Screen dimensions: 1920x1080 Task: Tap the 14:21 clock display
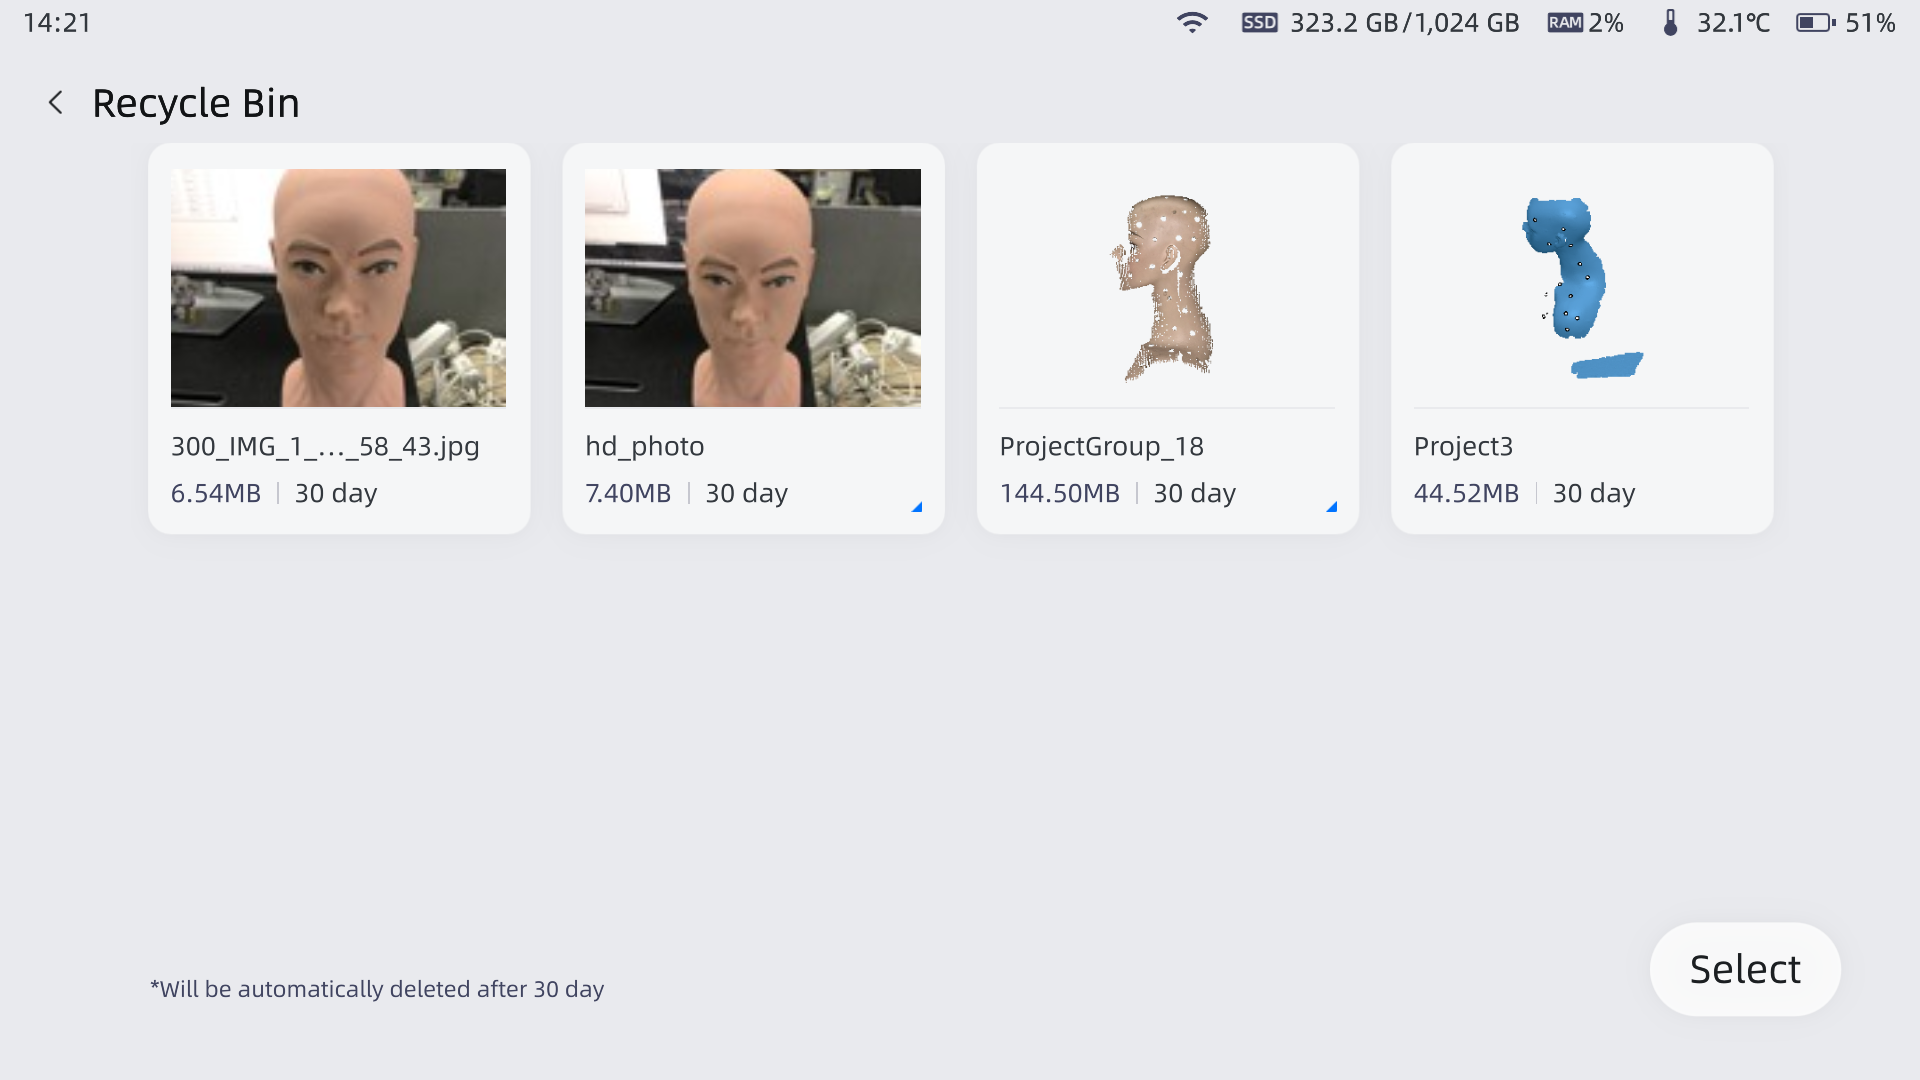57,22
